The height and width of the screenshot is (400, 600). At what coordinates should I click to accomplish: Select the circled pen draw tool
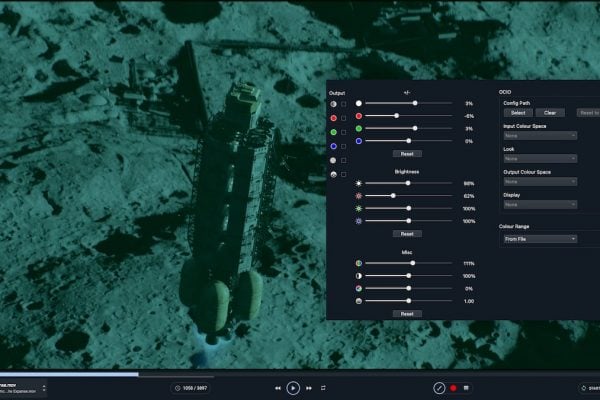click(x=439, y=388)
